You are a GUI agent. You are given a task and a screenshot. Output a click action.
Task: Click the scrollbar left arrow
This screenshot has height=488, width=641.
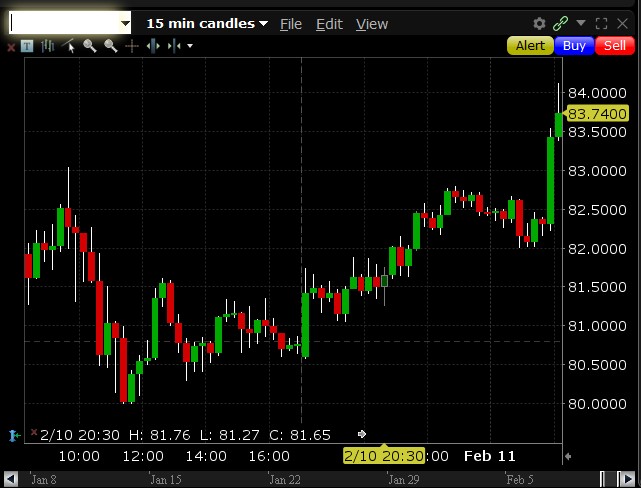point(10,479)
